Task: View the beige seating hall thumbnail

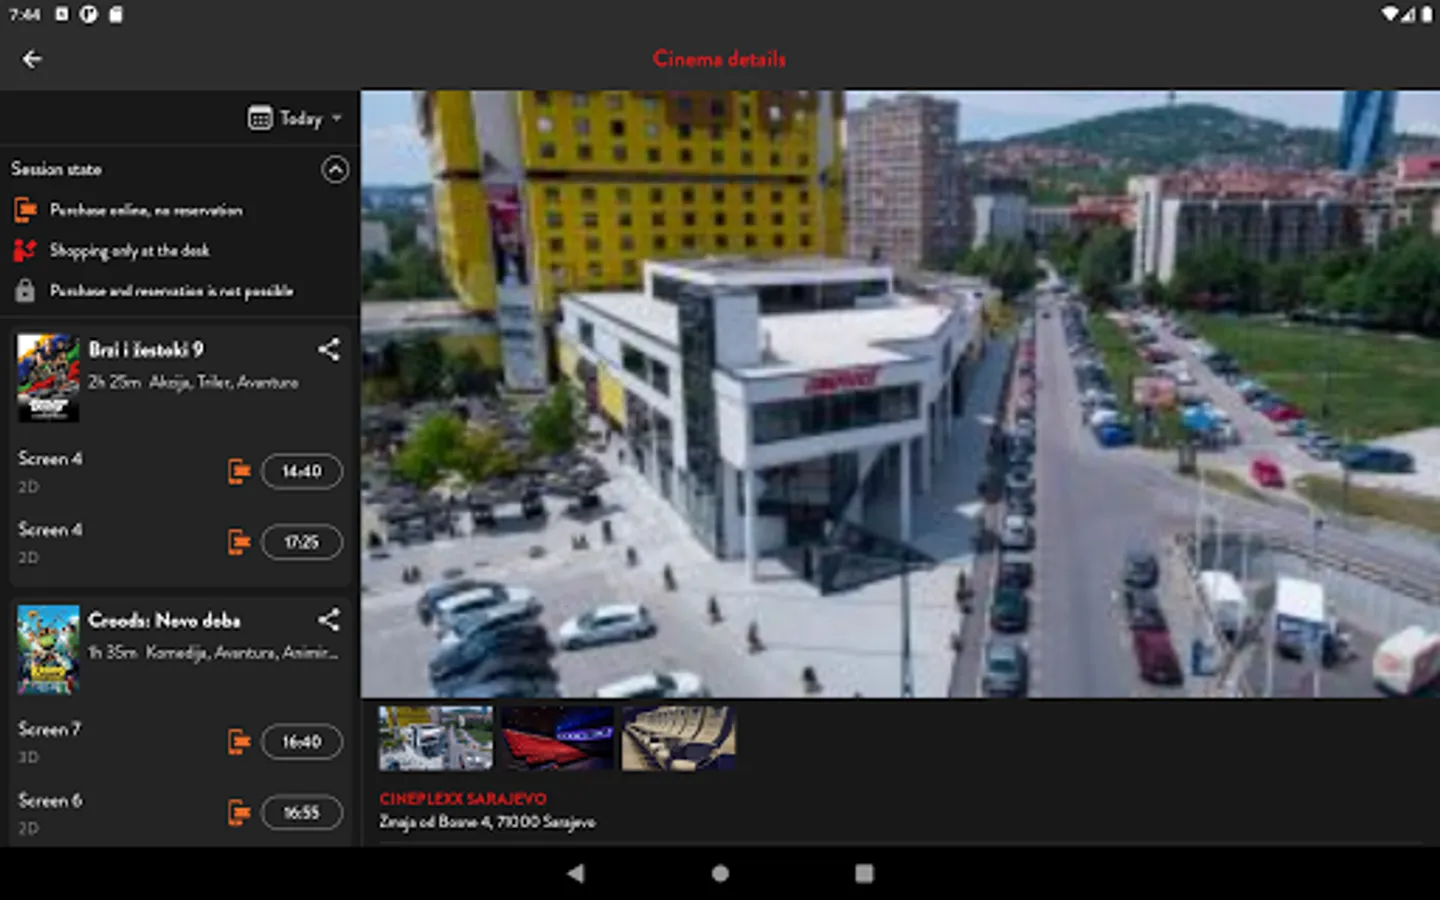Action: (679, 738)
